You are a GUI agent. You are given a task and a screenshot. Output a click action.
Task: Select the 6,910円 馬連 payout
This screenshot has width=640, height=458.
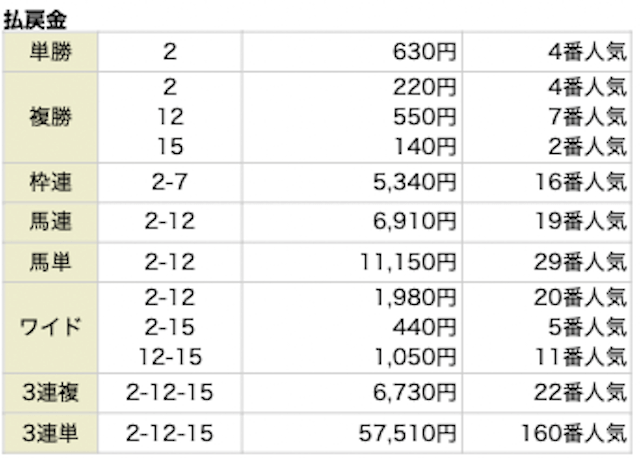tap(414, 222)
